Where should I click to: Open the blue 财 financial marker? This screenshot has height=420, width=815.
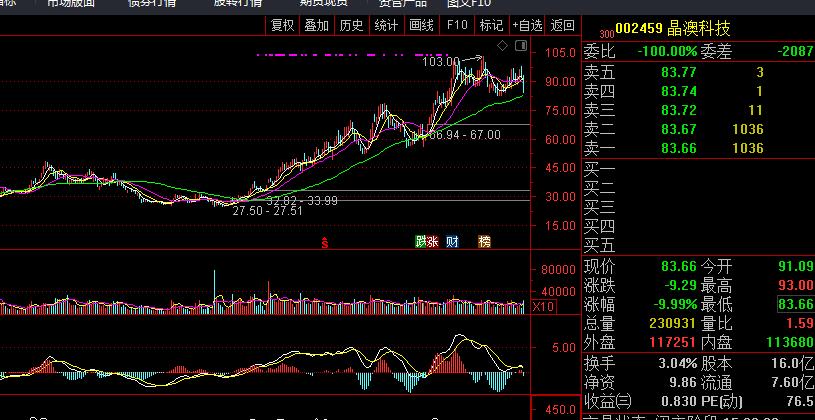point(452,242)
